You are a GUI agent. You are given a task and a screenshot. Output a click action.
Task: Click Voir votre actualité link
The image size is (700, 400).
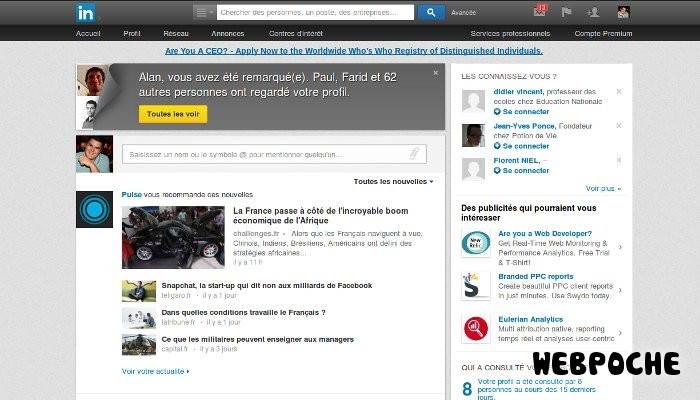click(x=155, y=371)
